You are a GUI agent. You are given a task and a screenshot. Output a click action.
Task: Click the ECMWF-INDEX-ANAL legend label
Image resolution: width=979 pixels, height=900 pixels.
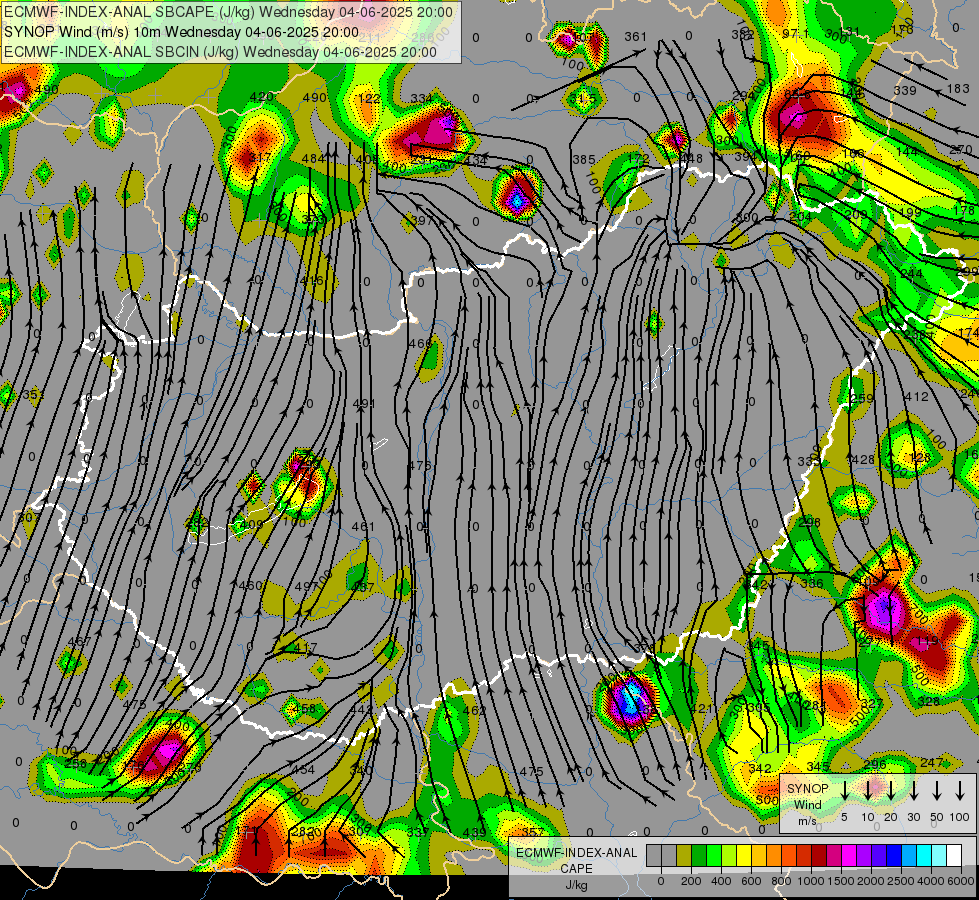coord(576,853)
